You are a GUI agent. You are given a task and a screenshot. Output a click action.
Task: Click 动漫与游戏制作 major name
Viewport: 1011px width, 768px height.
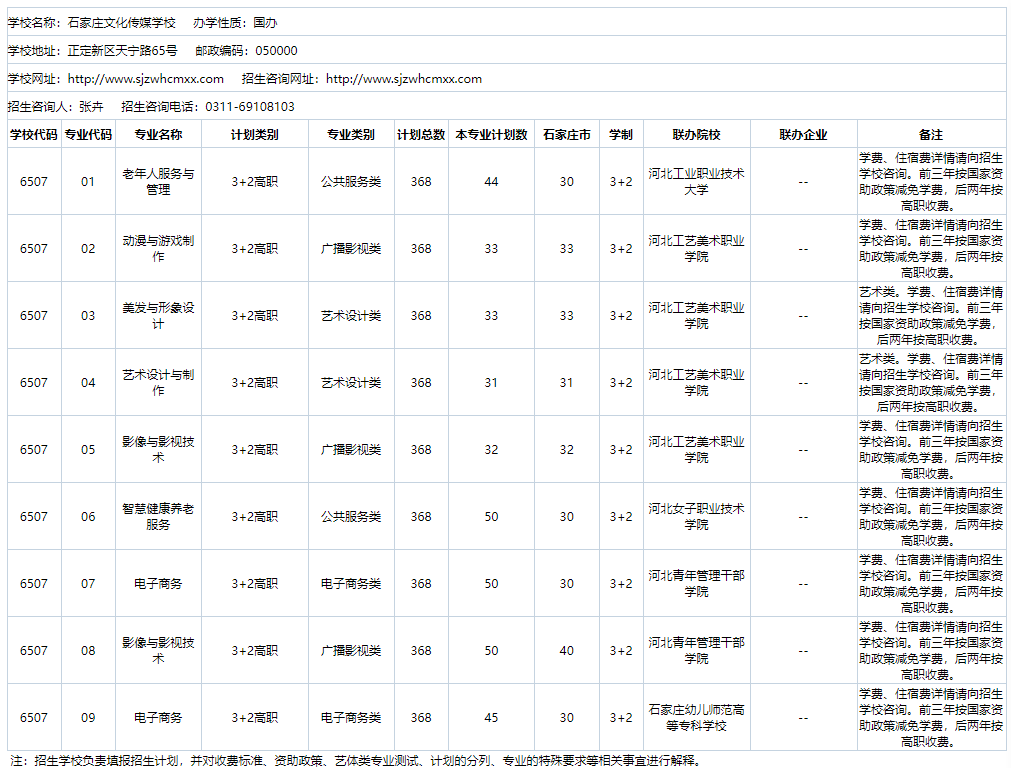[158, 248]
